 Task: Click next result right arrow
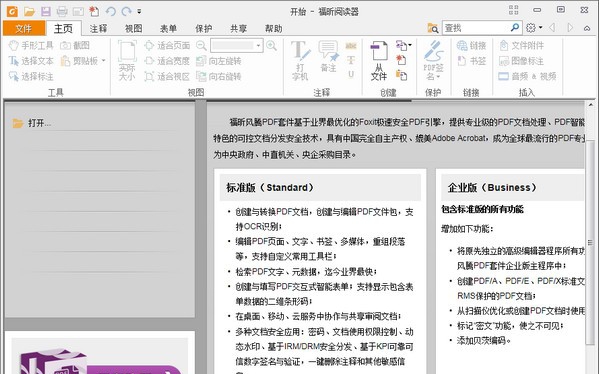[x=570, y=28]
